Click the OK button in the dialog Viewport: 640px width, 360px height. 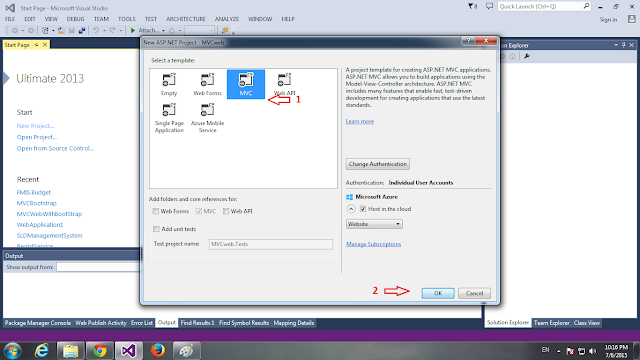pyautogui.click(x=438, y=293)
